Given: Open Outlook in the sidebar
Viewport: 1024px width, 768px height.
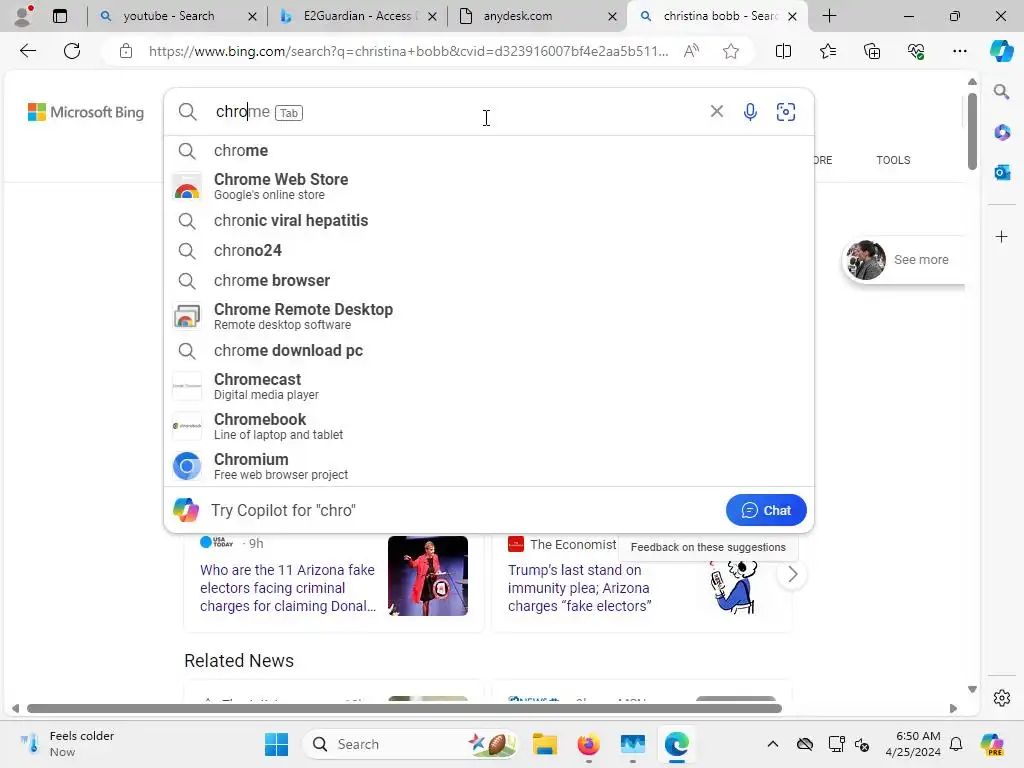Looking at the screenshot, I should (x=1001, y=172).
